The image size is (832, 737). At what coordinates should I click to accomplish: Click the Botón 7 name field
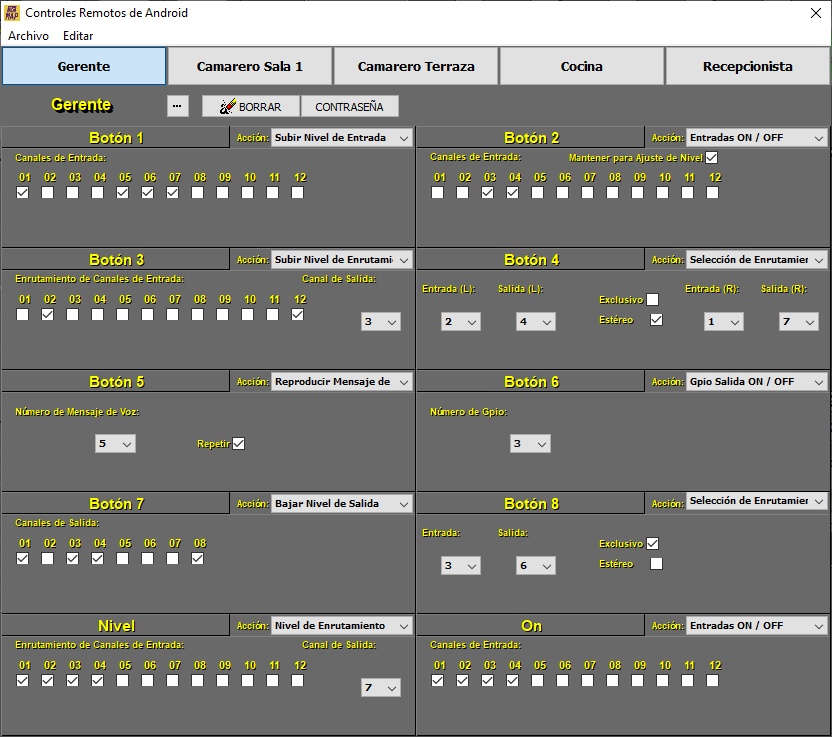[x=116, y=503]
